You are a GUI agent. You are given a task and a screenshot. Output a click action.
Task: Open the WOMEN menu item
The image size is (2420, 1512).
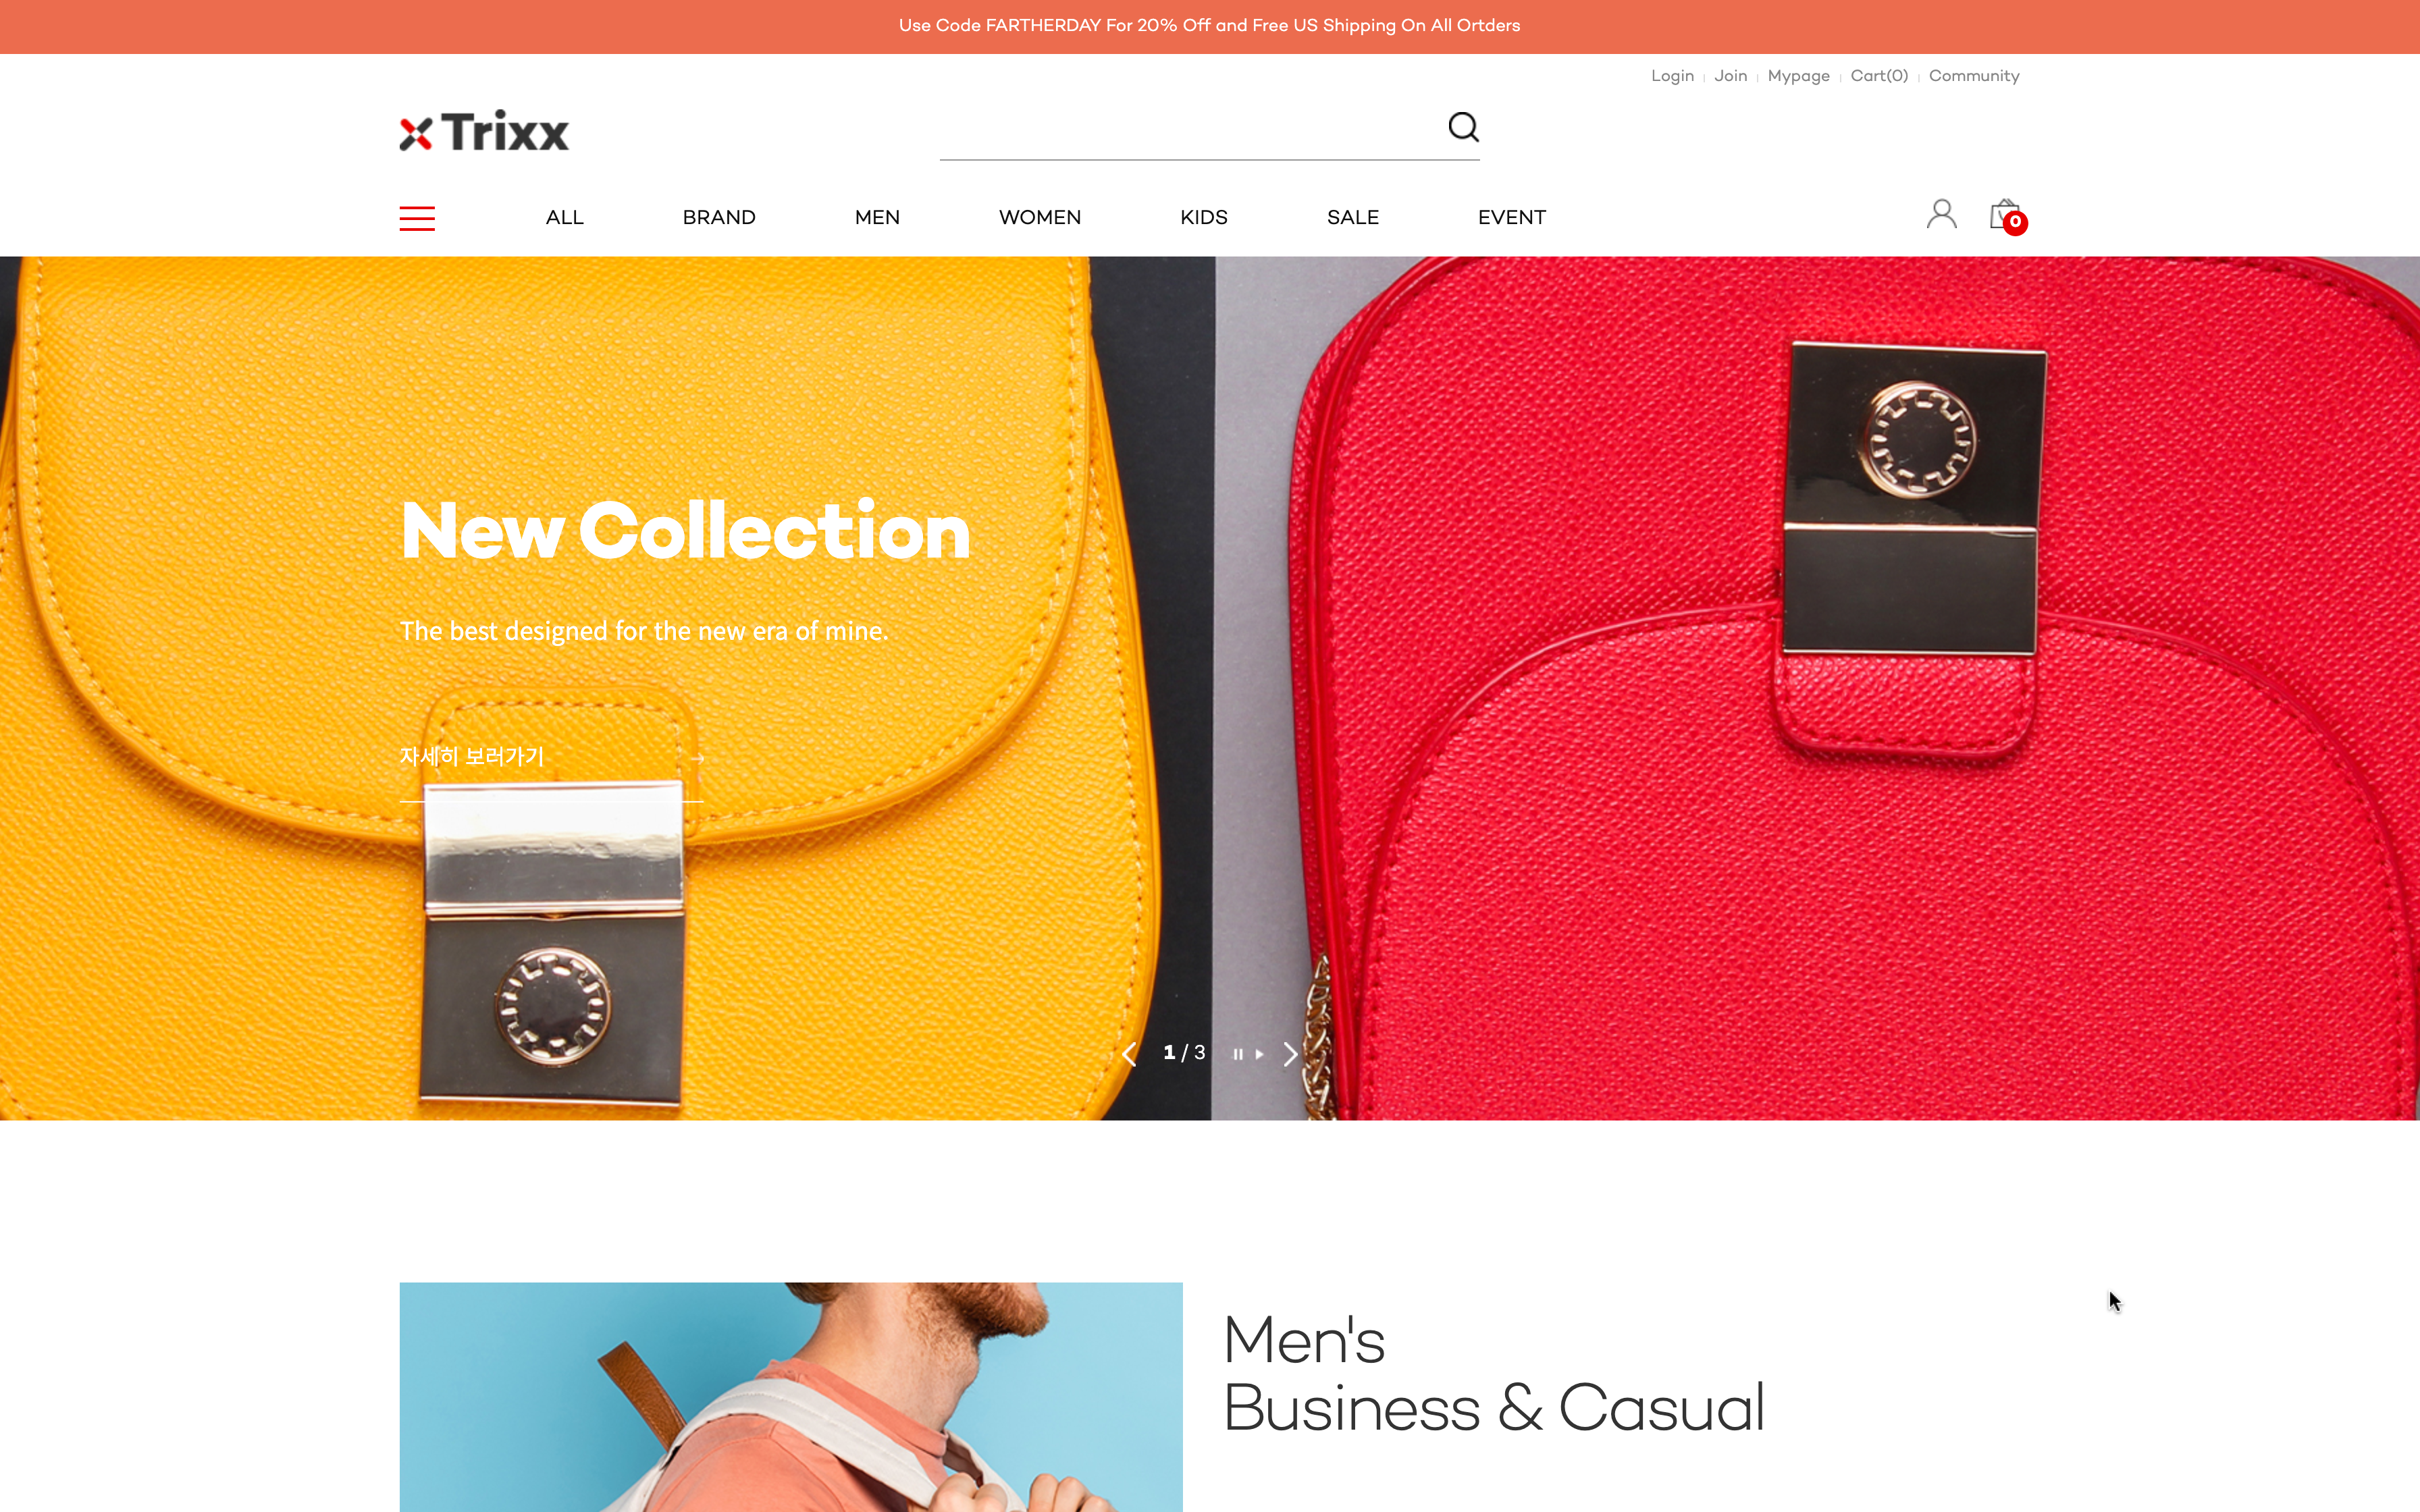click(x=1039, y=217)
